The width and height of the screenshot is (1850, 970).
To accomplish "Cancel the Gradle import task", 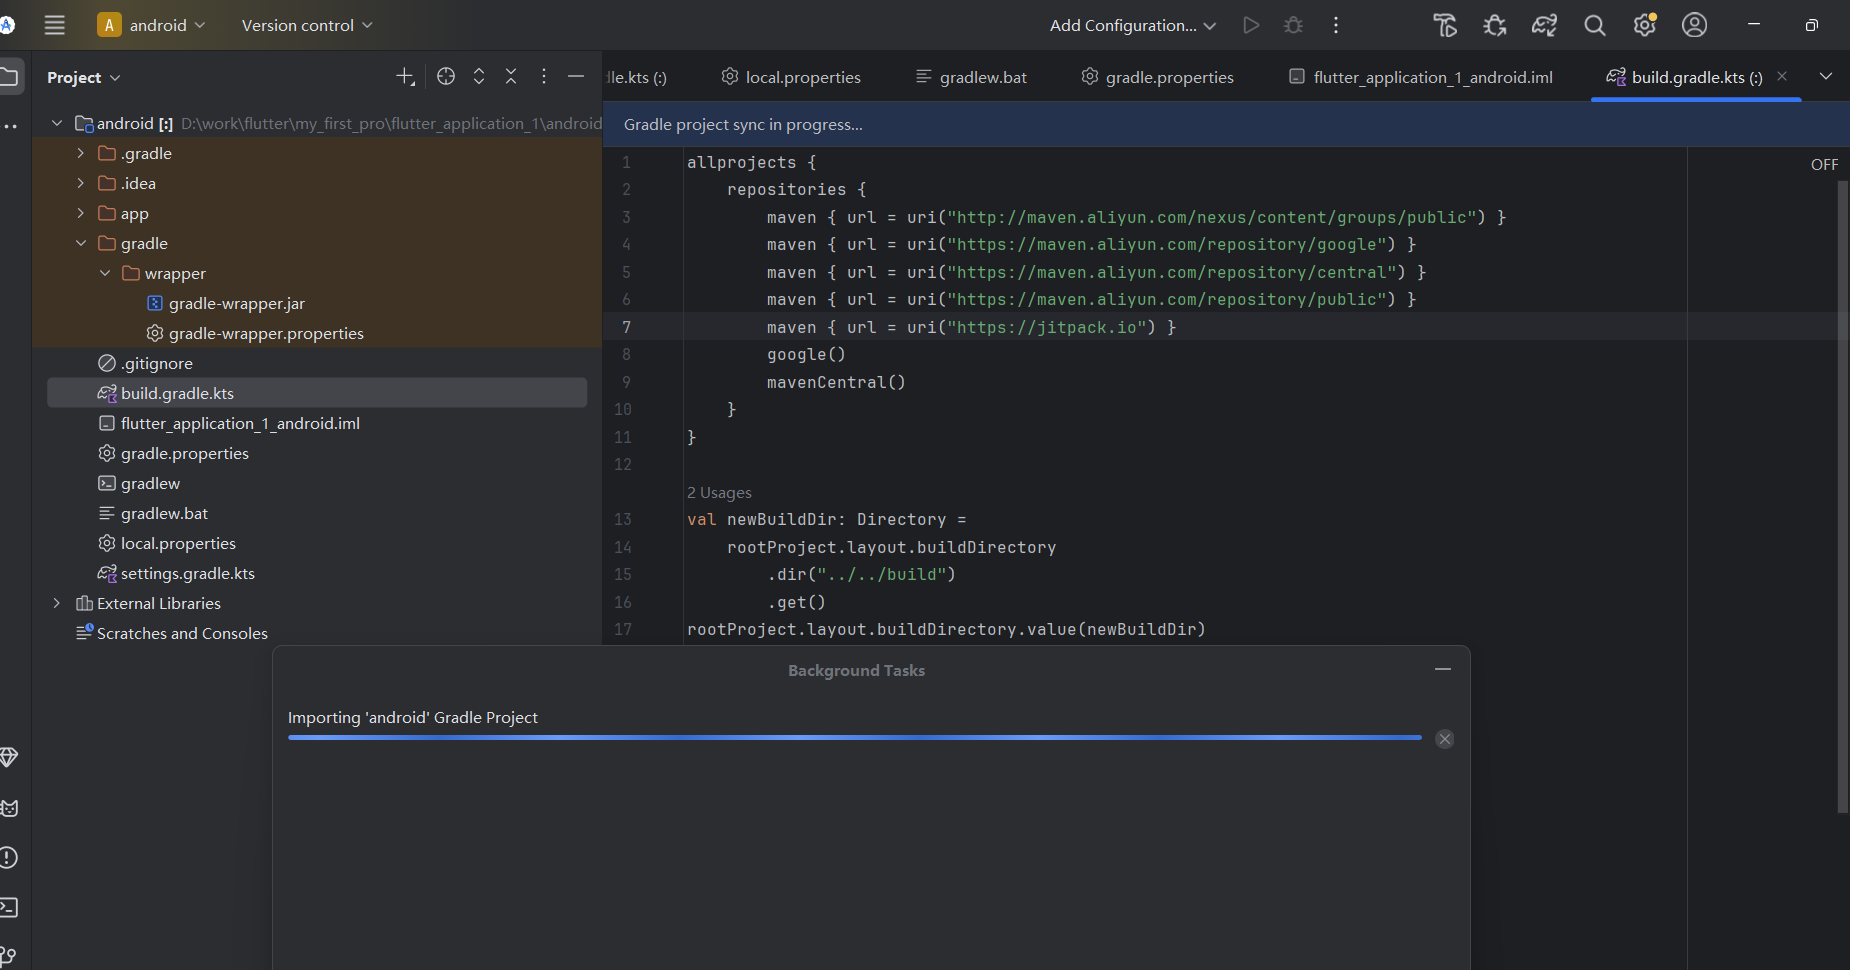I will (1445, 739).
